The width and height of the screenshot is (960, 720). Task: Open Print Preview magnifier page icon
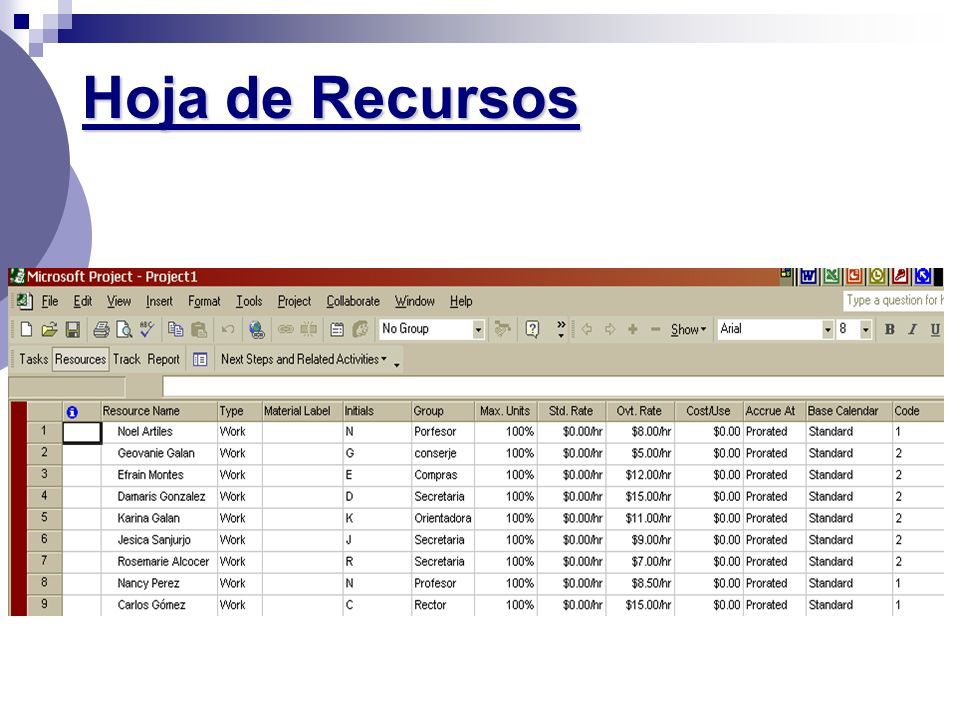124,329
